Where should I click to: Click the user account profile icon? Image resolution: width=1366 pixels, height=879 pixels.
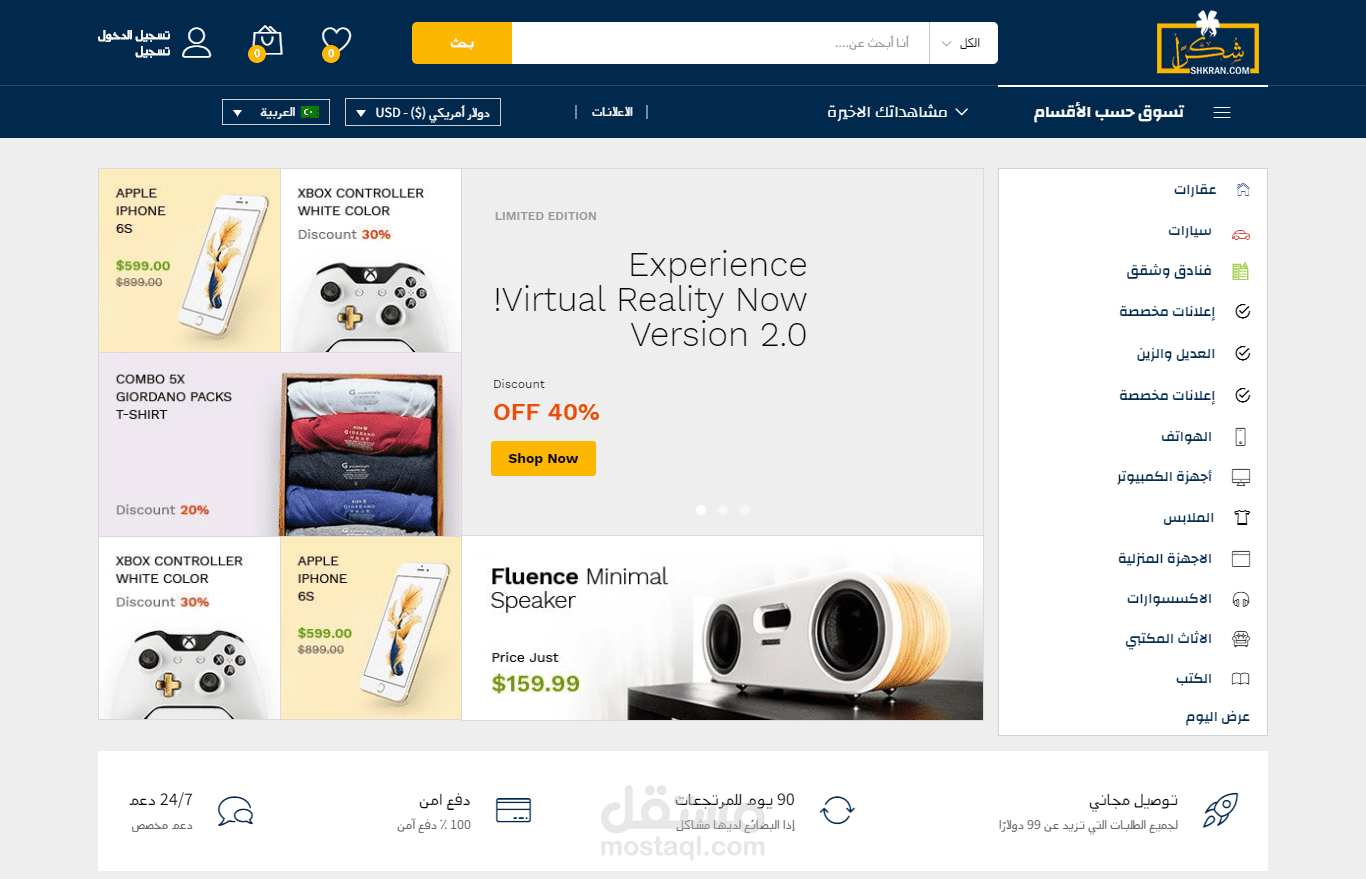coord(197,42)
